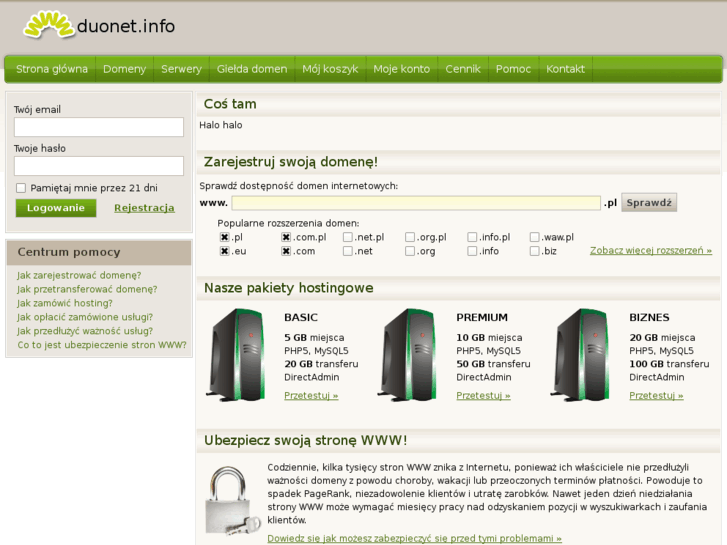Click Przetestuj link under BIZNES package
The width and height of the screenshot is (727, 545).
pyautogui.click(x=656, y=396)
